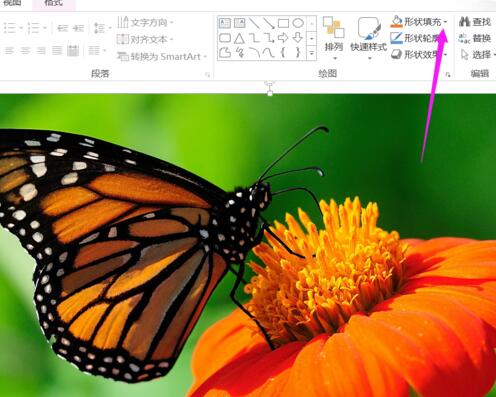Open 对齐文本 align text menu

click(145, 39)
